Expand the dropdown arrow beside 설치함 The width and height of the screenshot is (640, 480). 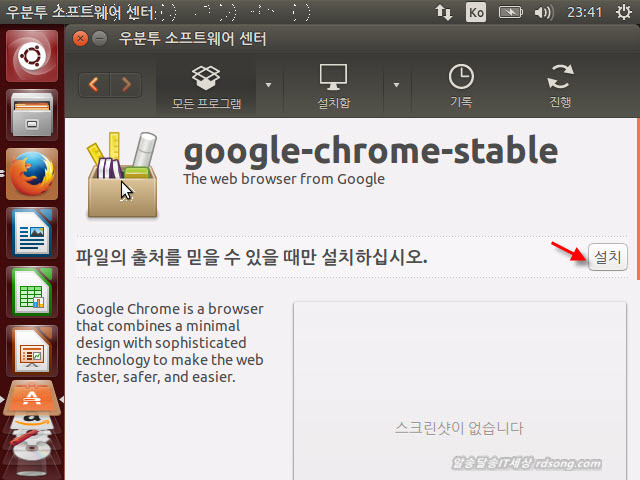[x=397, y=85]
